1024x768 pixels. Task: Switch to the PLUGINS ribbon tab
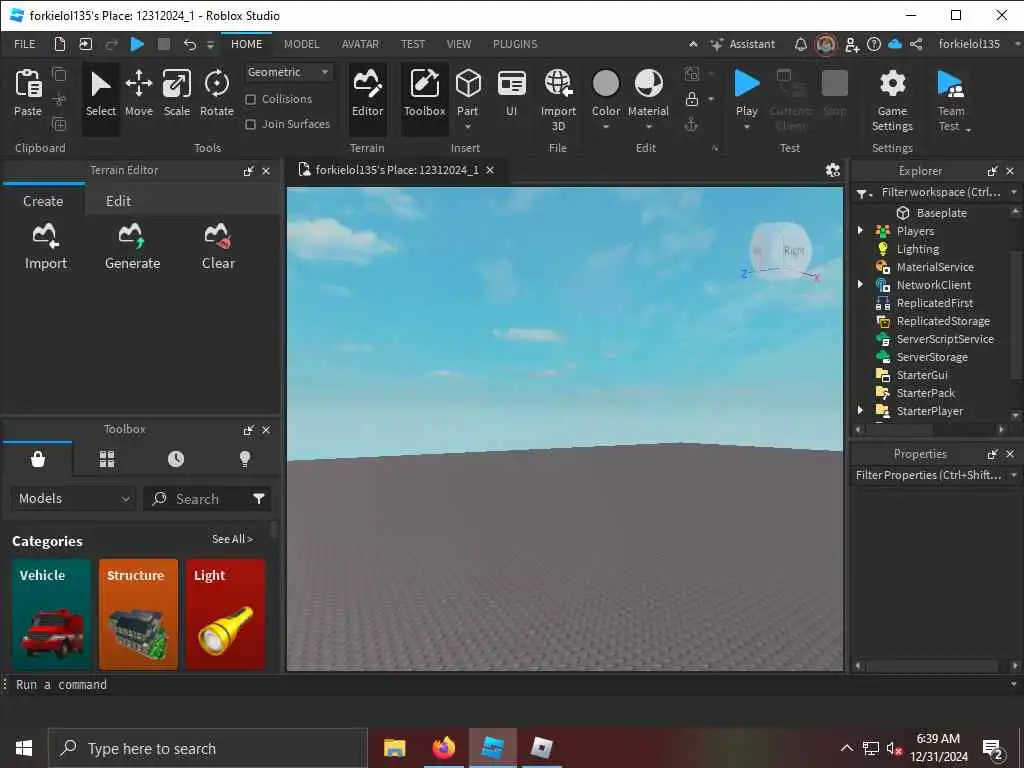coord(515,44)
